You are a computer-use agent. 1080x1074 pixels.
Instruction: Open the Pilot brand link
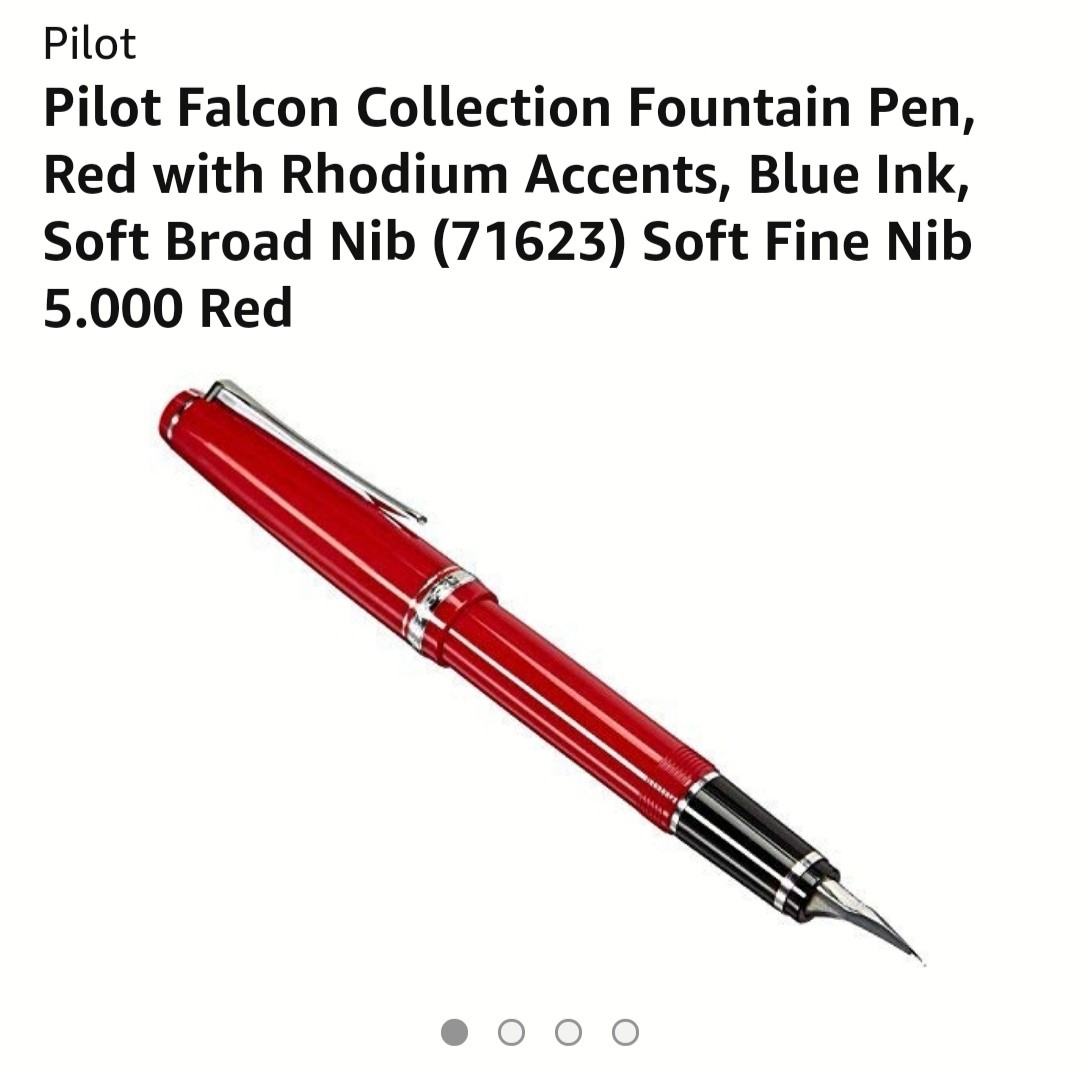tap(90, 43)
